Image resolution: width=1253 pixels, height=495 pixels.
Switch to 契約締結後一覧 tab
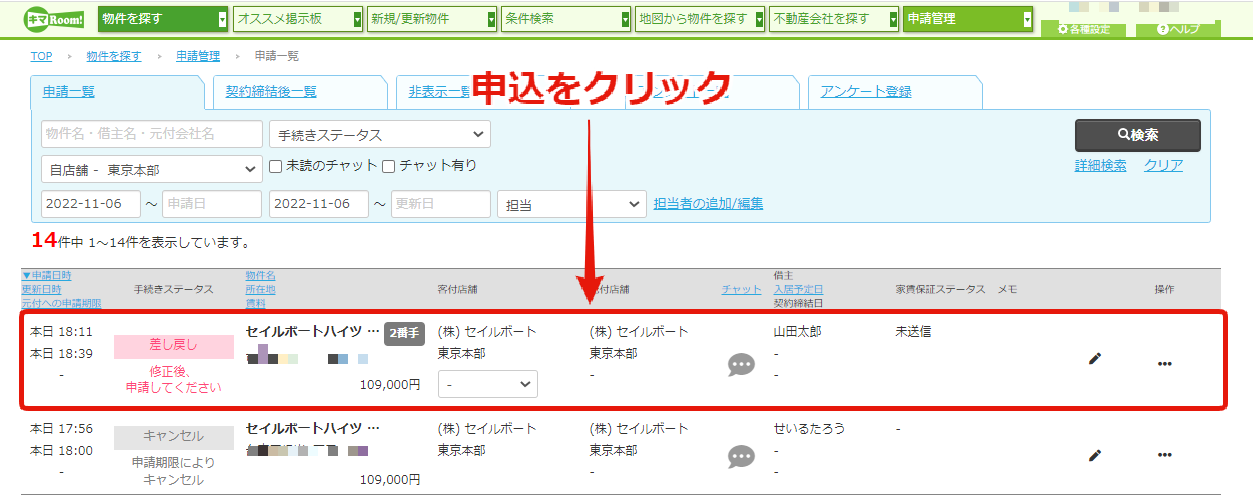point(271,91)
